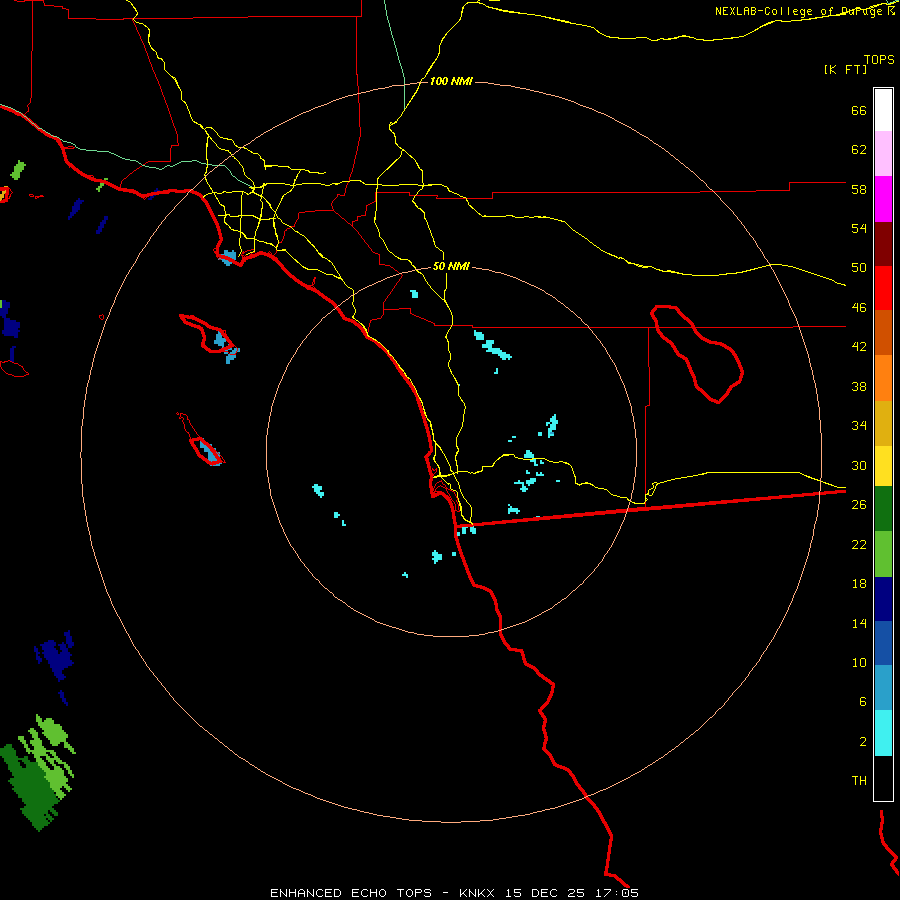The width and height of the screenshot is (900, 900).
Task: Click the white swatch in the tops legend
Action: 883,110
